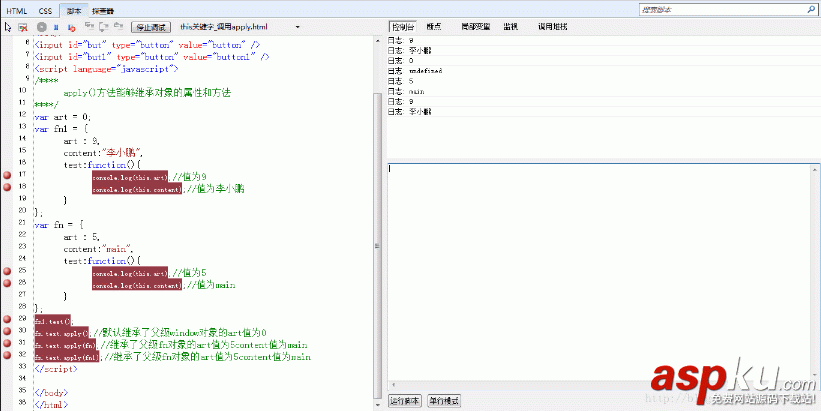Toggle breakpoint on line 18
This screenshot has width=821, height=411.
point(7,187)
